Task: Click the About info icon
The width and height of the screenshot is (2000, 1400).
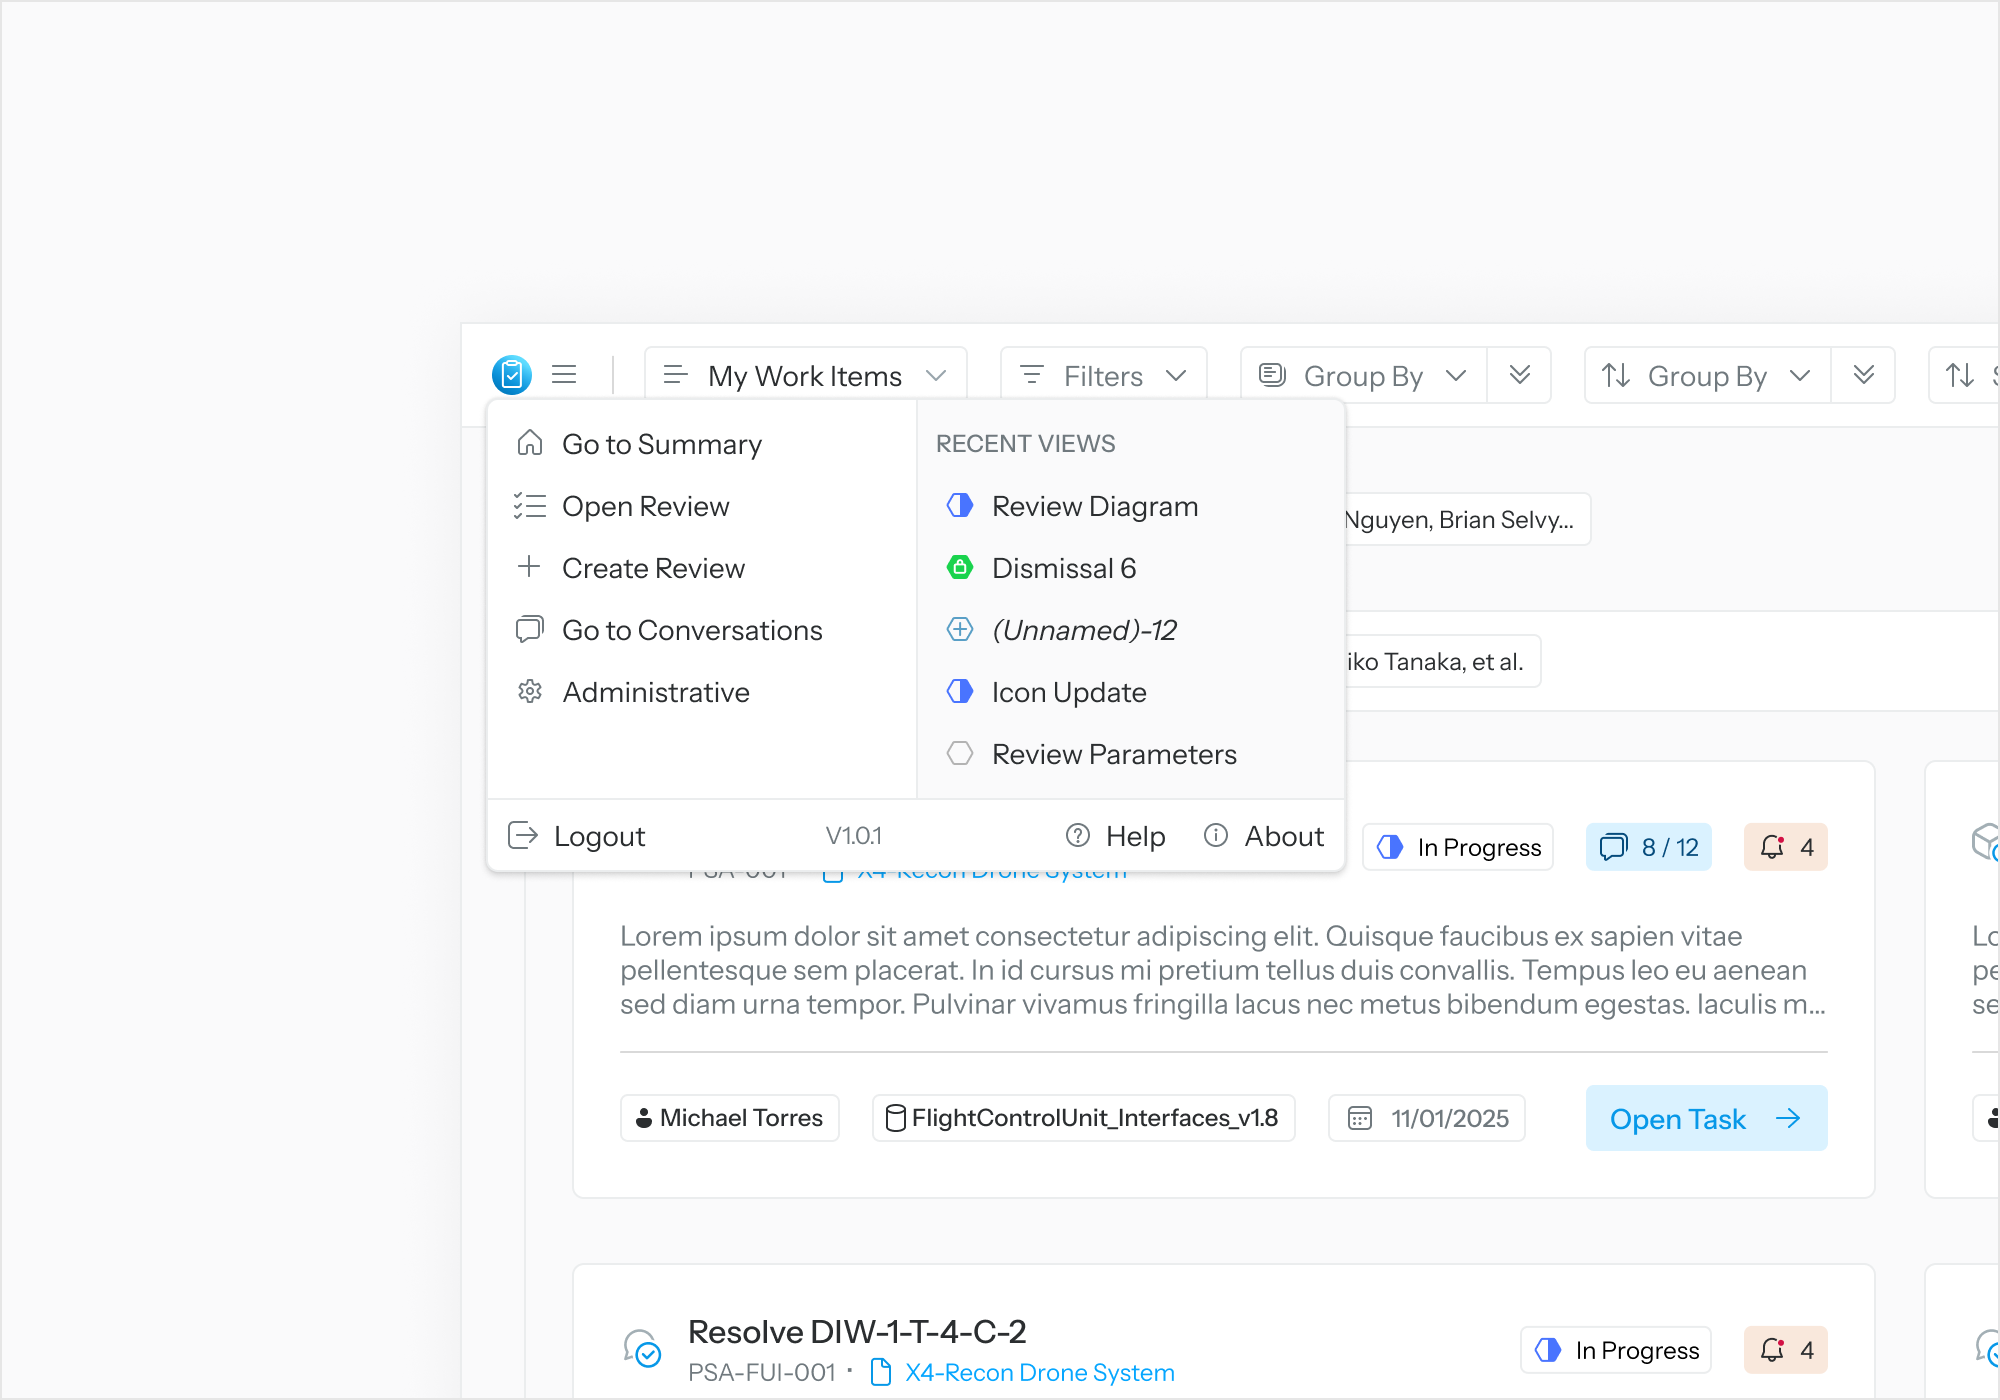Action: tap(1216, 836)
